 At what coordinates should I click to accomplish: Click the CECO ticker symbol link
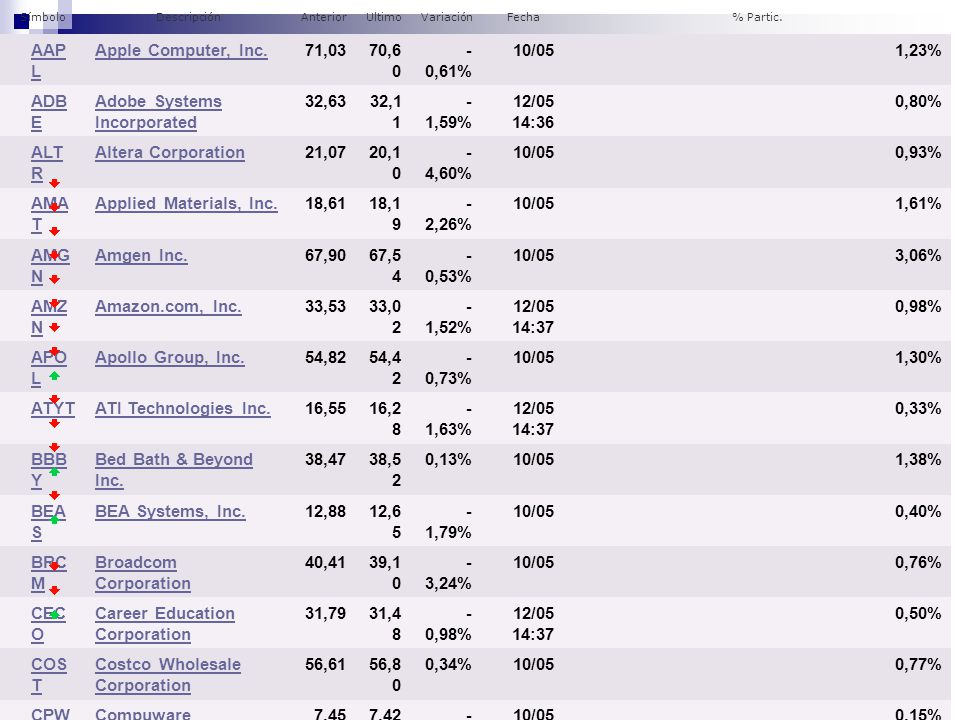48,623
